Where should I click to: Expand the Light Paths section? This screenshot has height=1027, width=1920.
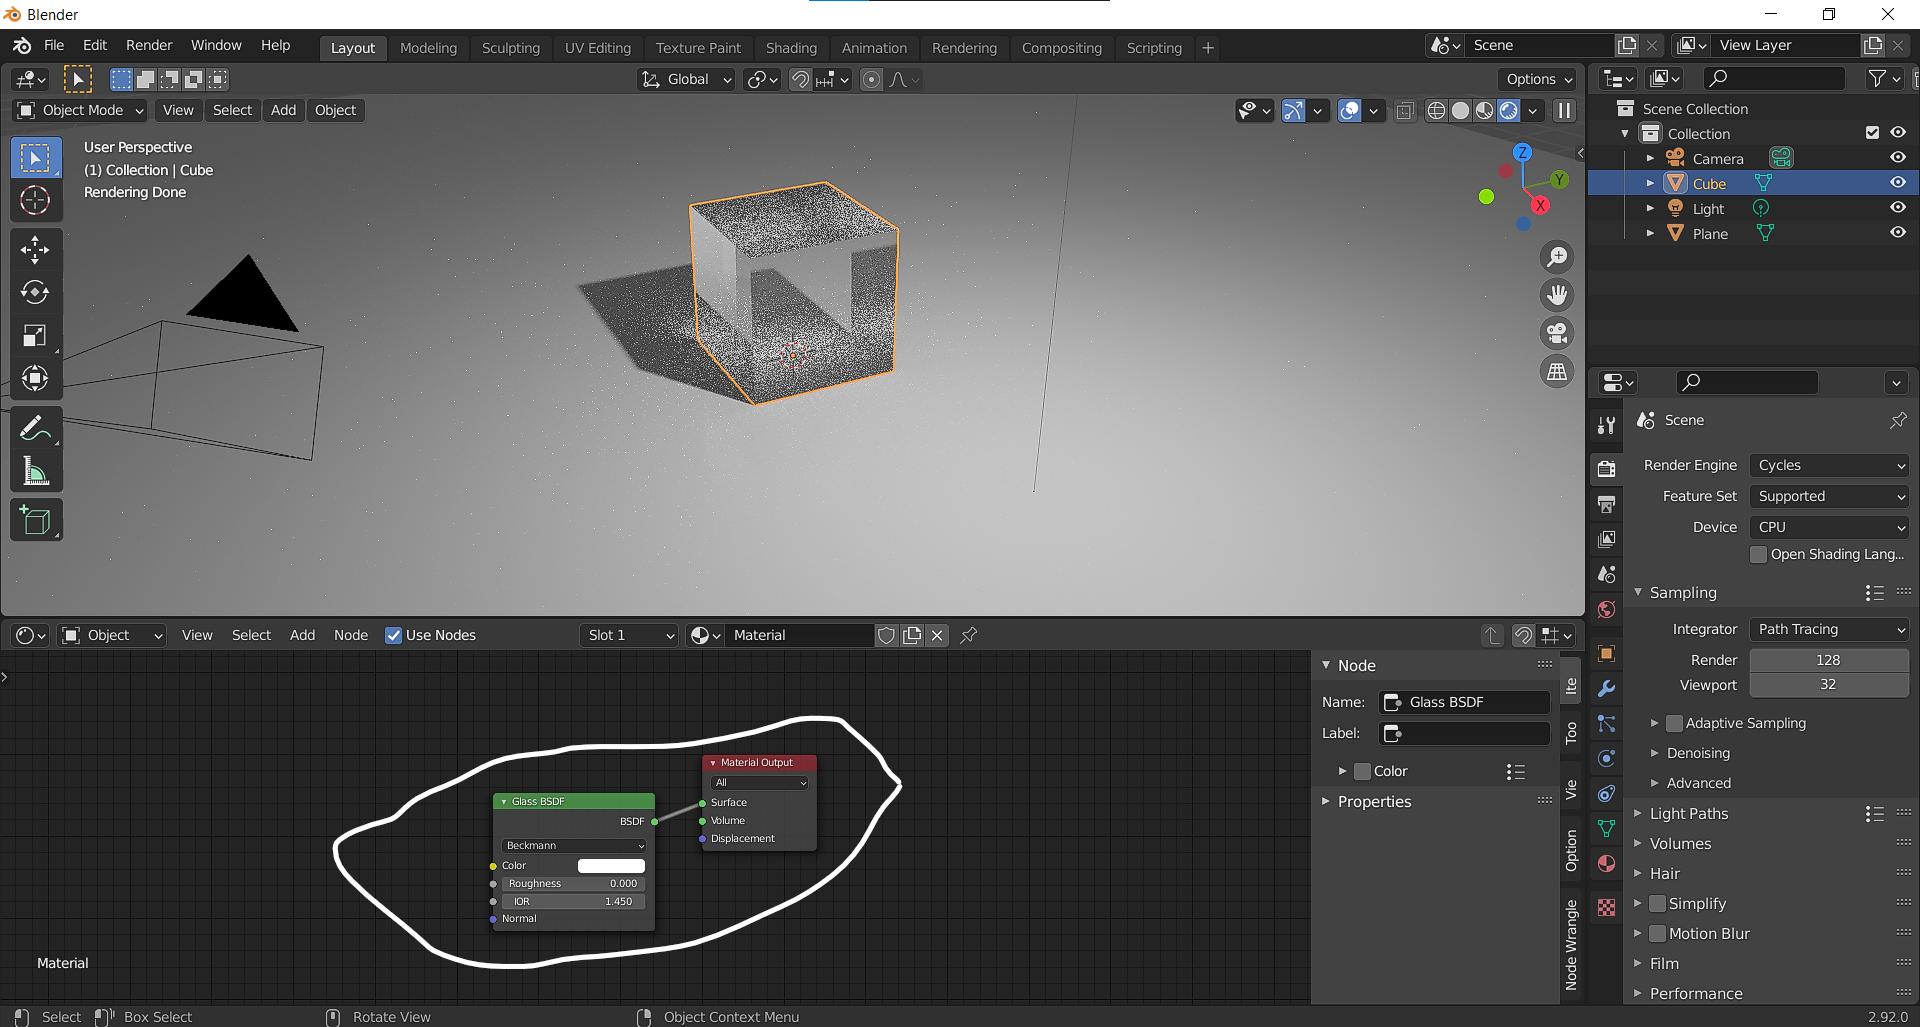(1687, 813)
